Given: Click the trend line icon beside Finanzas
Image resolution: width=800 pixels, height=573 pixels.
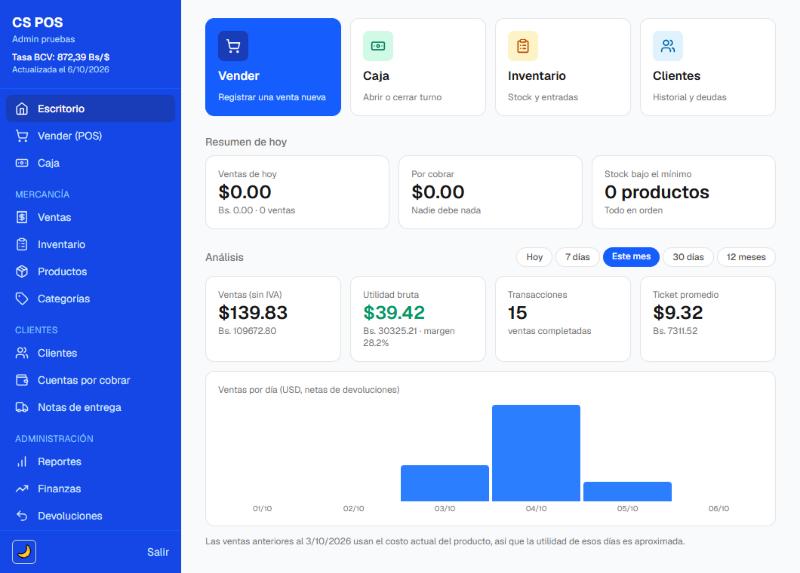Looking at the screenshot, I should click(21, 489).
